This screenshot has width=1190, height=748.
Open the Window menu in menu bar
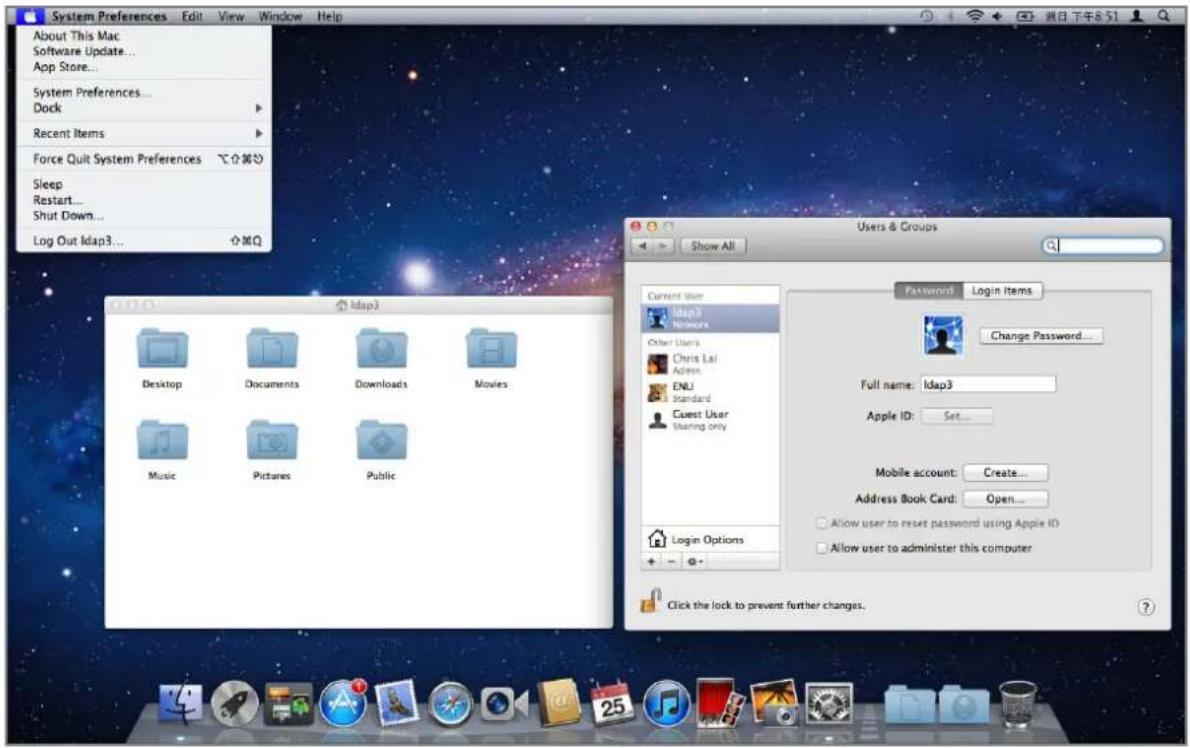(280, 16)
